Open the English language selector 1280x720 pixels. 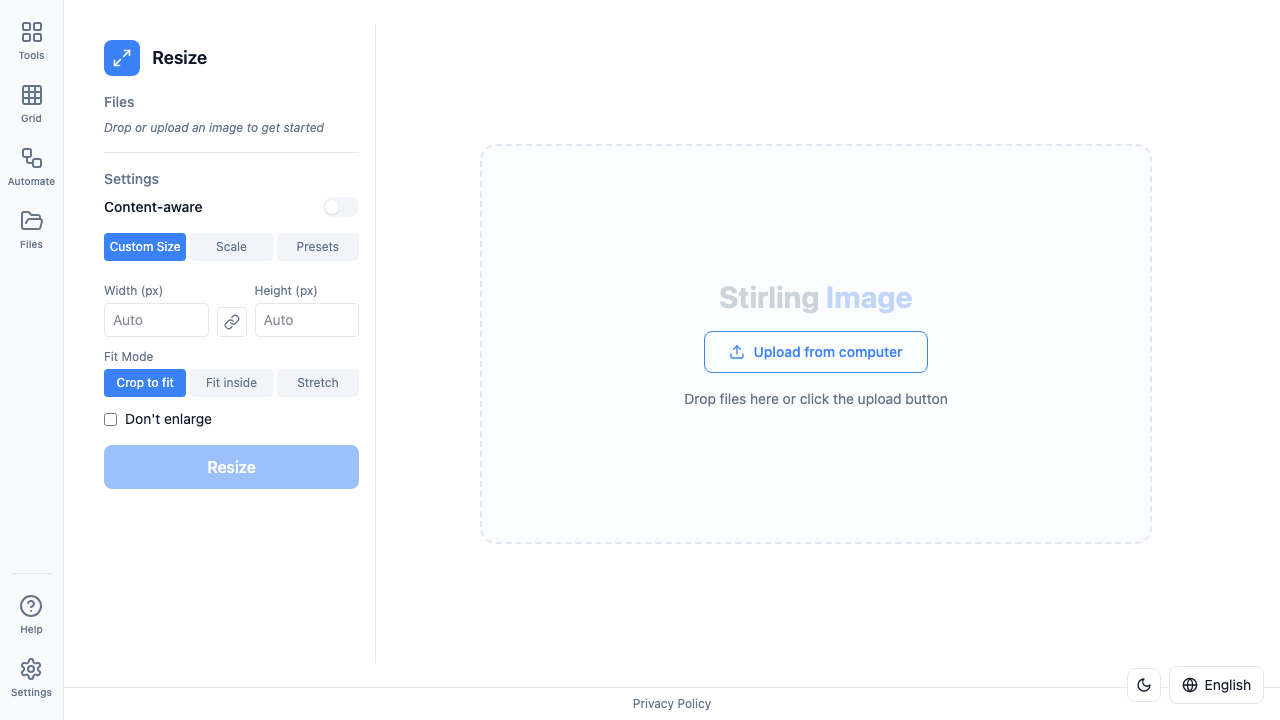pos(1216,685)
